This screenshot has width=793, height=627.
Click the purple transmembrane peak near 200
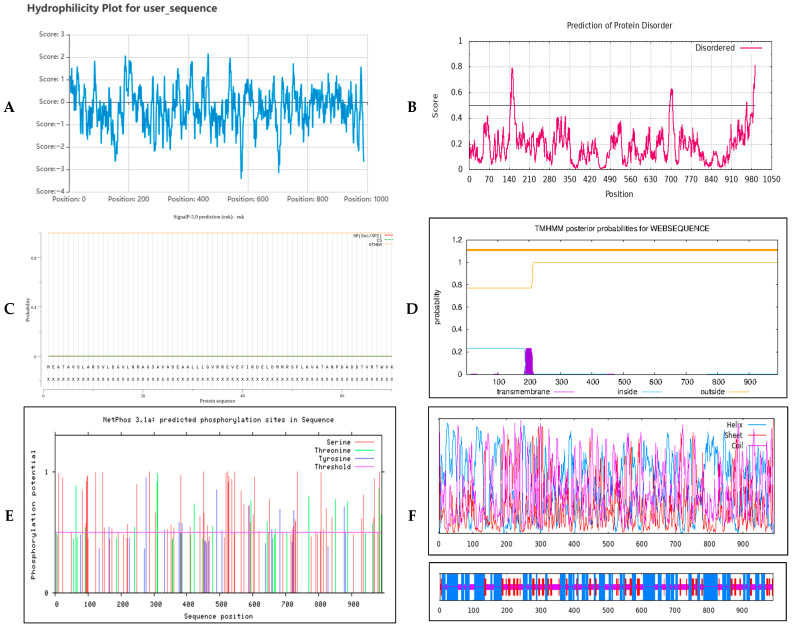click(529, 361)
